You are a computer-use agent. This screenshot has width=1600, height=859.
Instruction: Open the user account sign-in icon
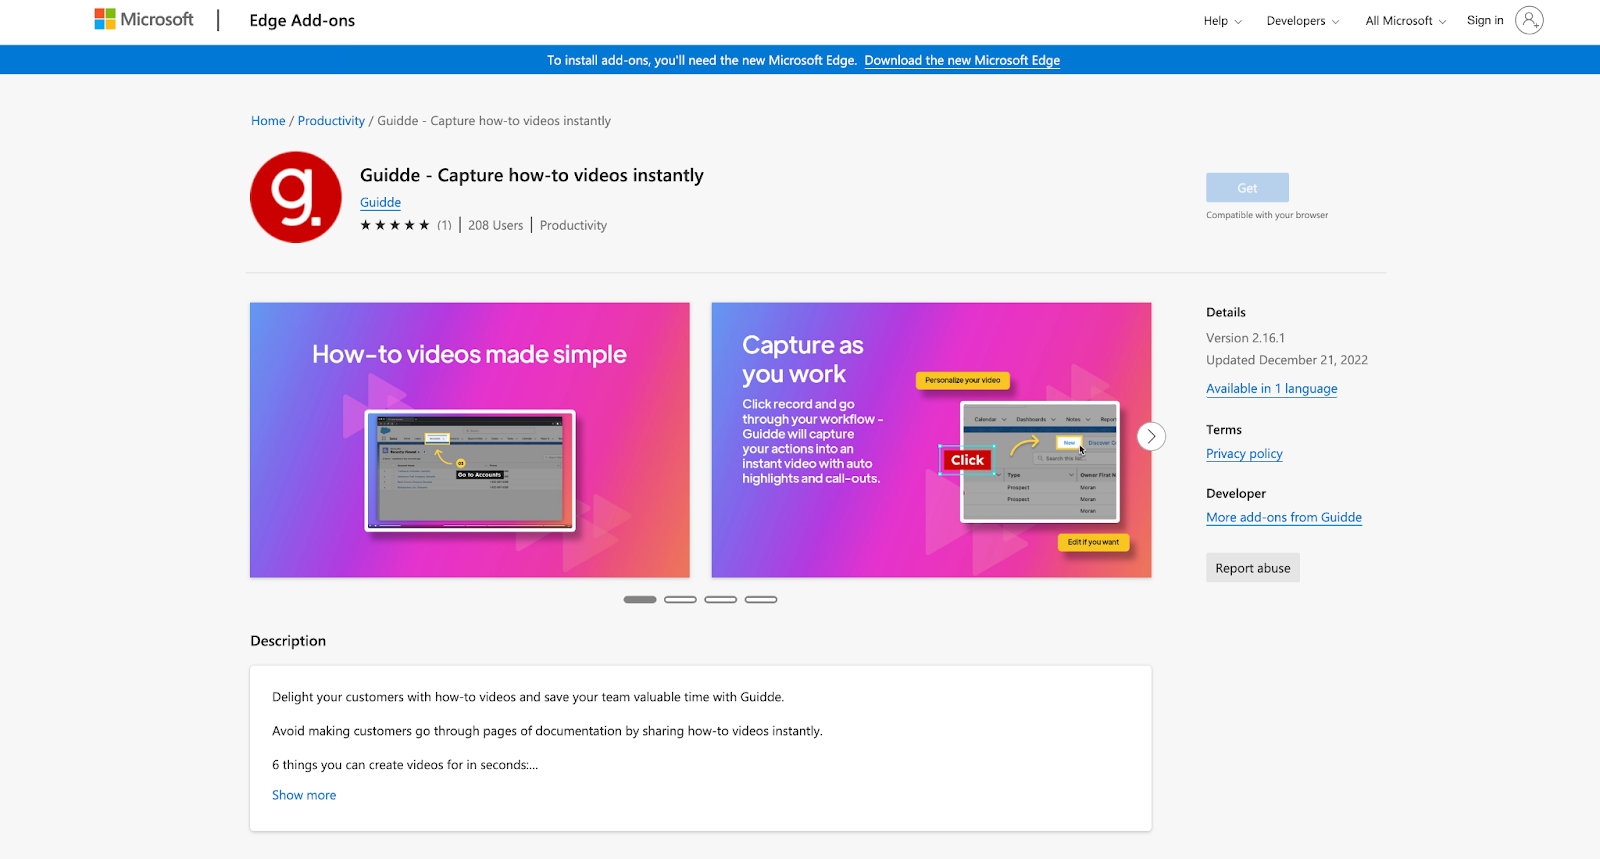(x=1529, y=20)
